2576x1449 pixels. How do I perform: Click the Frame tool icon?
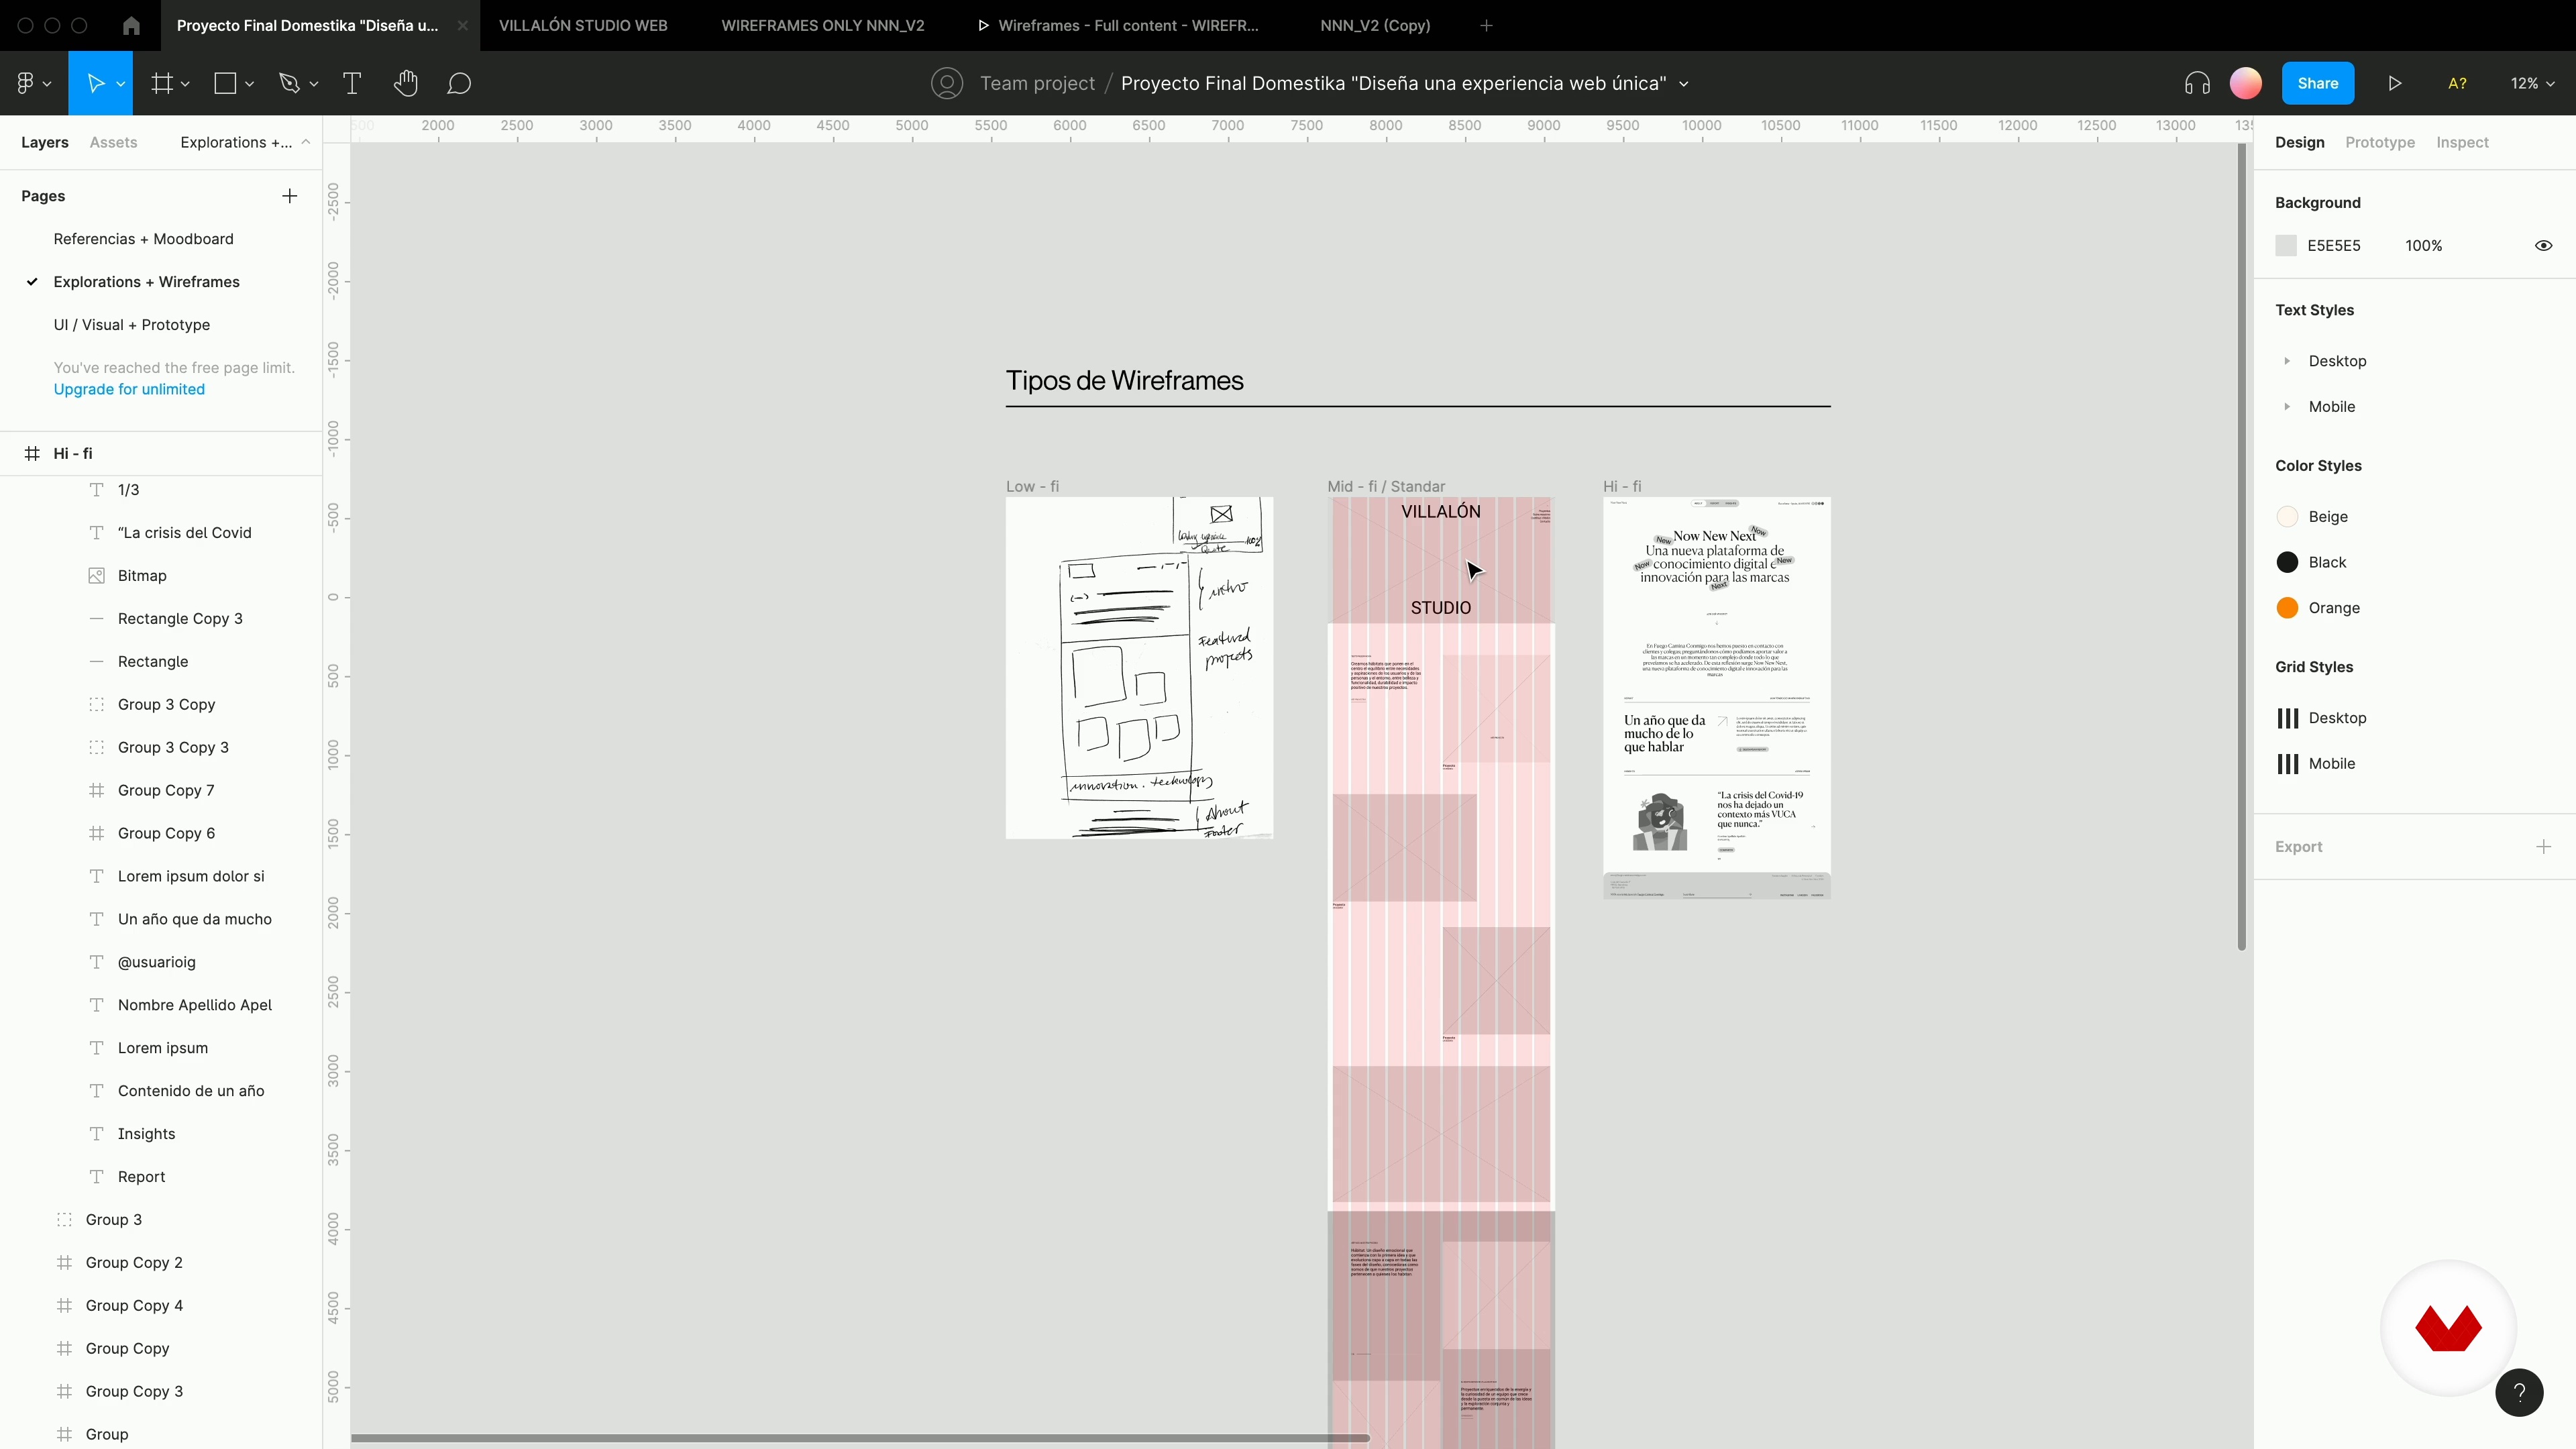point(162,84)
